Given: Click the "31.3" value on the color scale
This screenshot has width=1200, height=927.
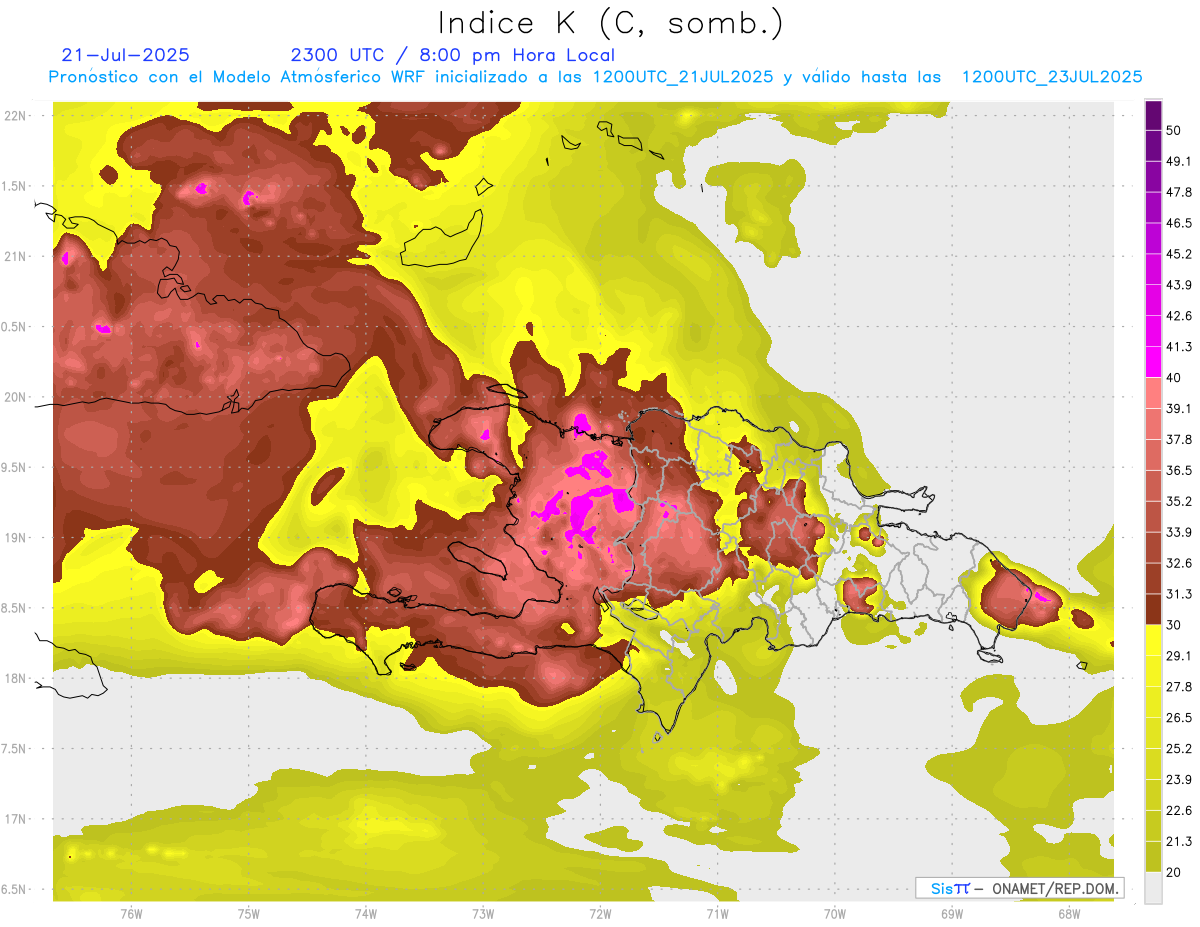Looking at the screenshot, I should click(1179, 594).
